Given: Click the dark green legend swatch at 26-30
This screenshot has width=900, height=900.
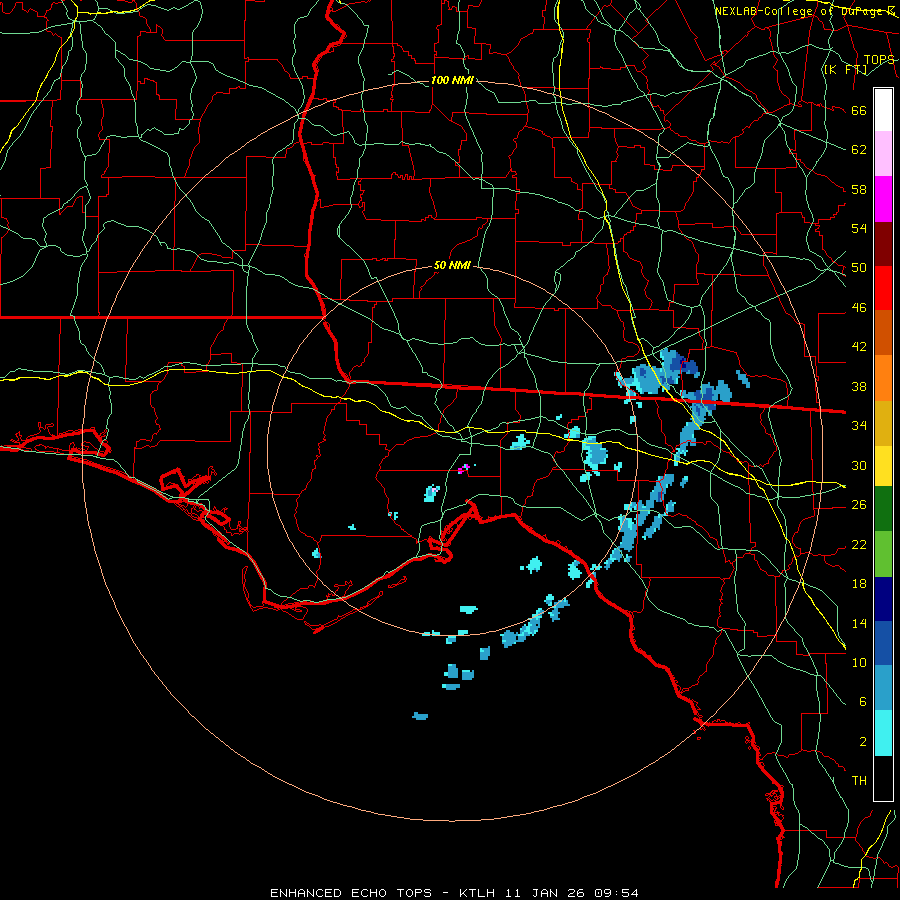Looking at the screenshot, I should (x=883, y=508).
